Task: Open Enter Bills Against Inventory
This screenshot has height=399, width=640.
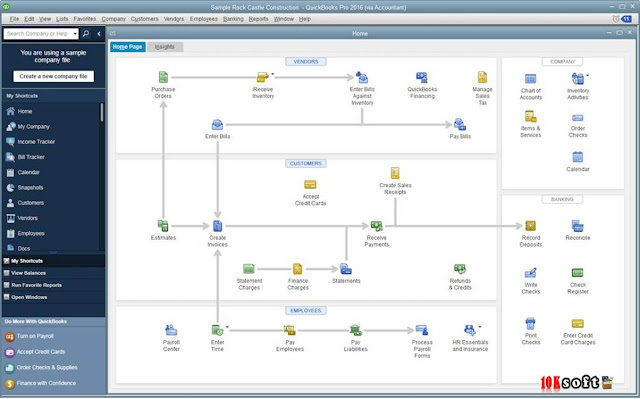Action: 362,77
